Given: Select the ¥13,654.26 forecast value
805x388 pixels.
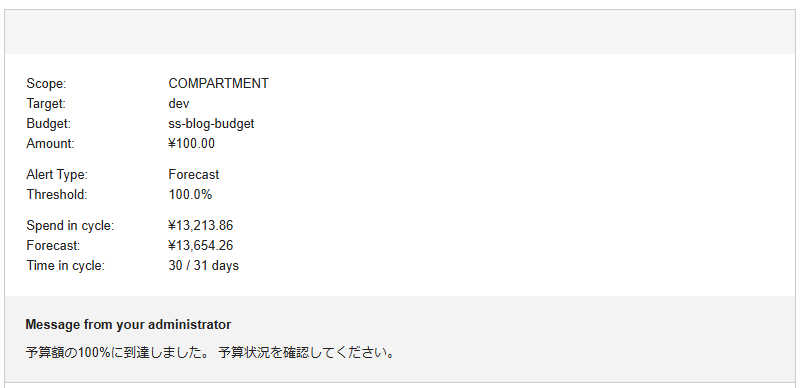Looking at the screenshot, I should (x=200, y=245).
